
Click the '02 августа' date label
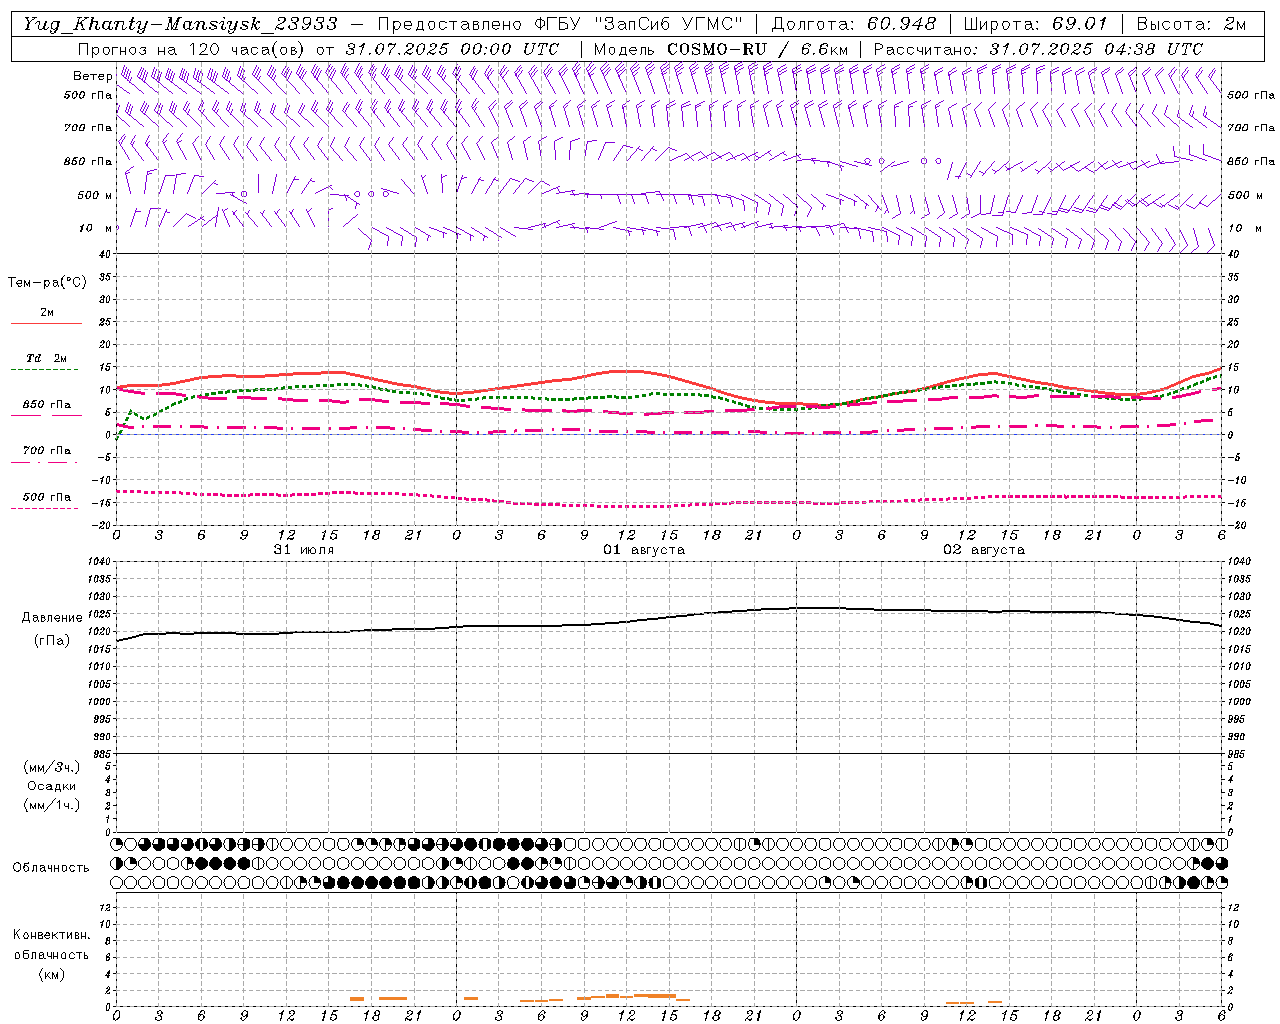[x=984, y=550]
